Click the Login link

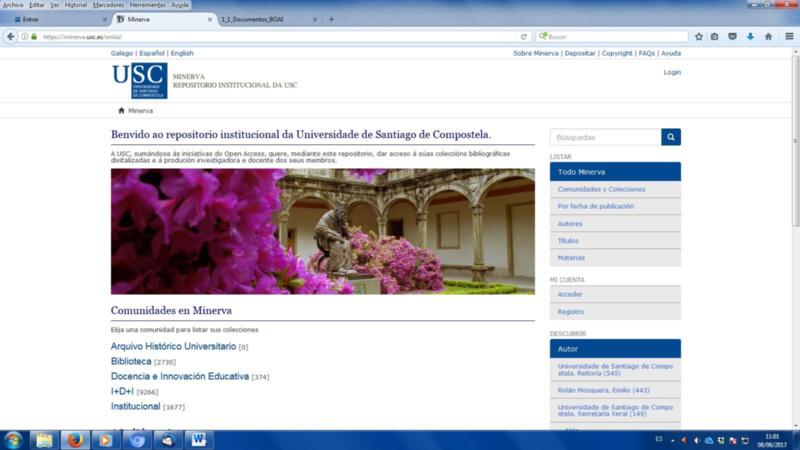pos(672,72)
